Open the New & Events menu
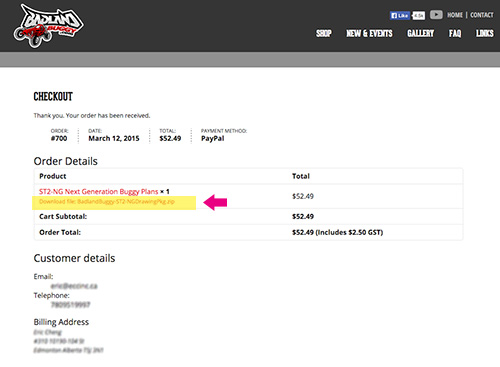The height and width of the screenshot is (367, 500). click(x=369, y=33)
